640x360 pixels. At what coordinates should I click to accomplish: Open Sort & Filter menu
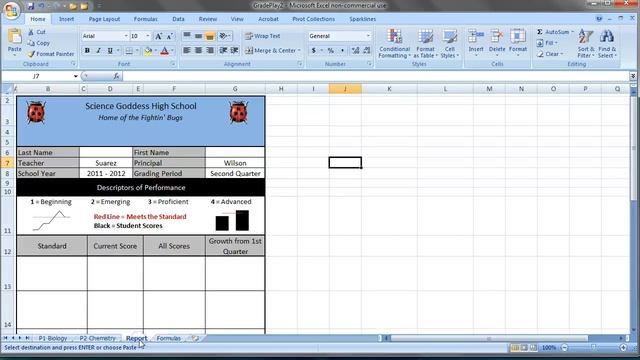click(586, 43)
